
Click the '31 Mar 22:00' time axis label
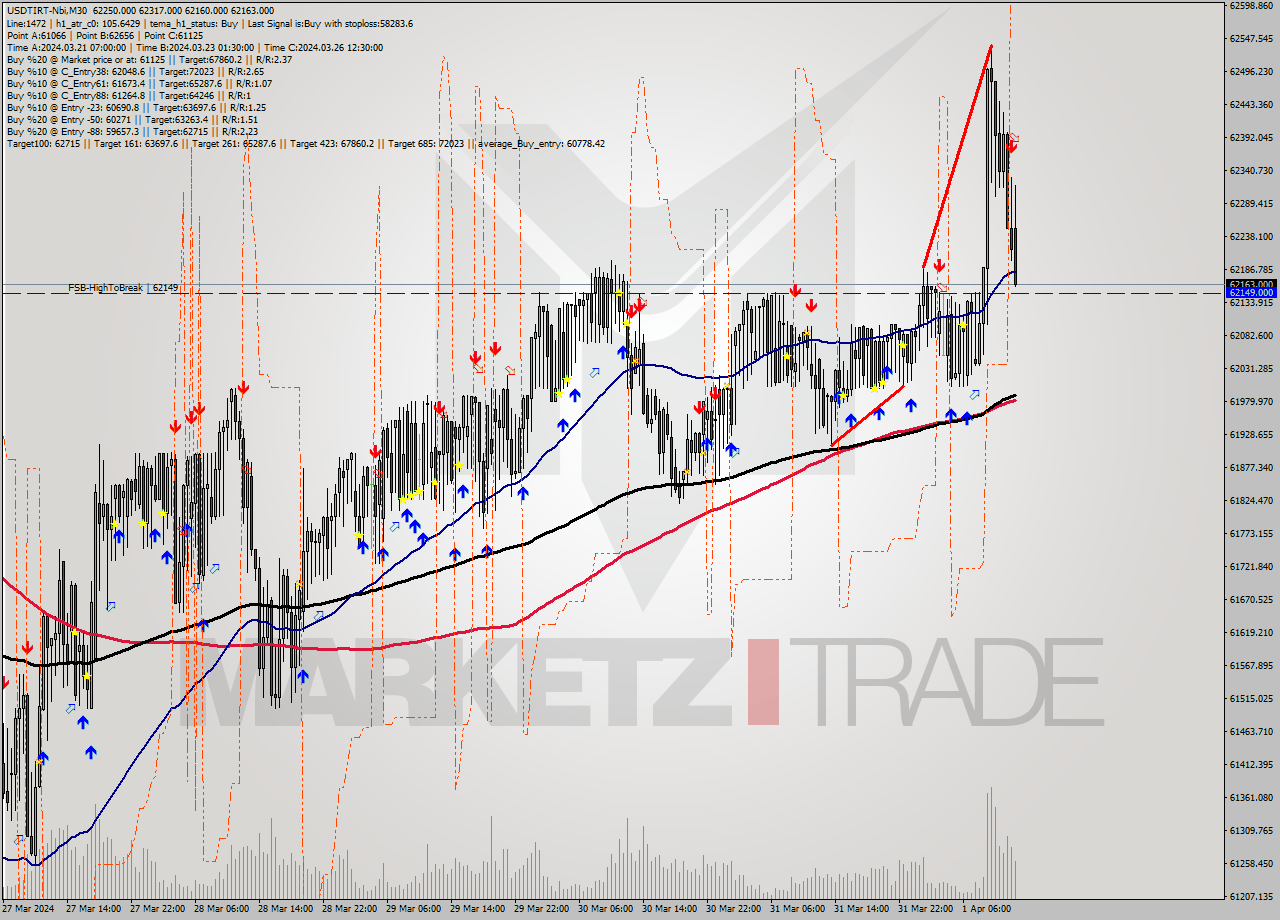point(926,909)
